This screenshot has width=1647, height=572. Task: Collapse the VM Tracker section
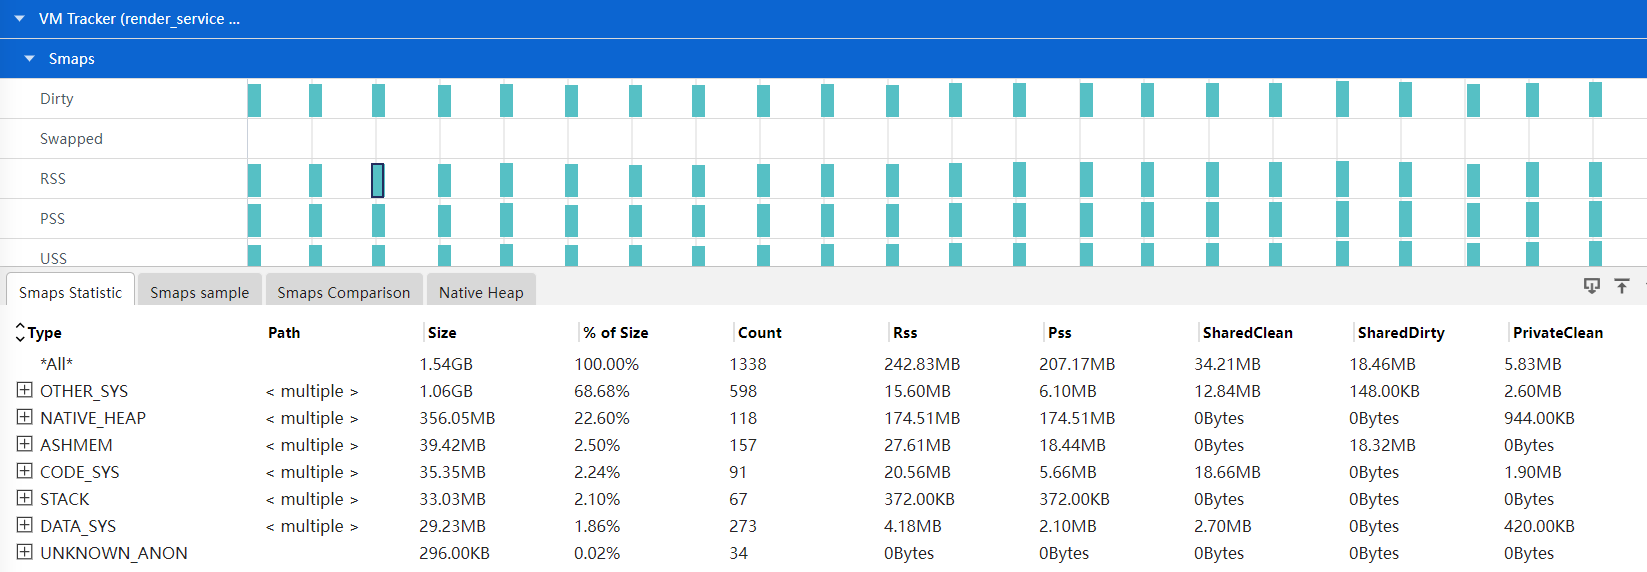point(19,19)
